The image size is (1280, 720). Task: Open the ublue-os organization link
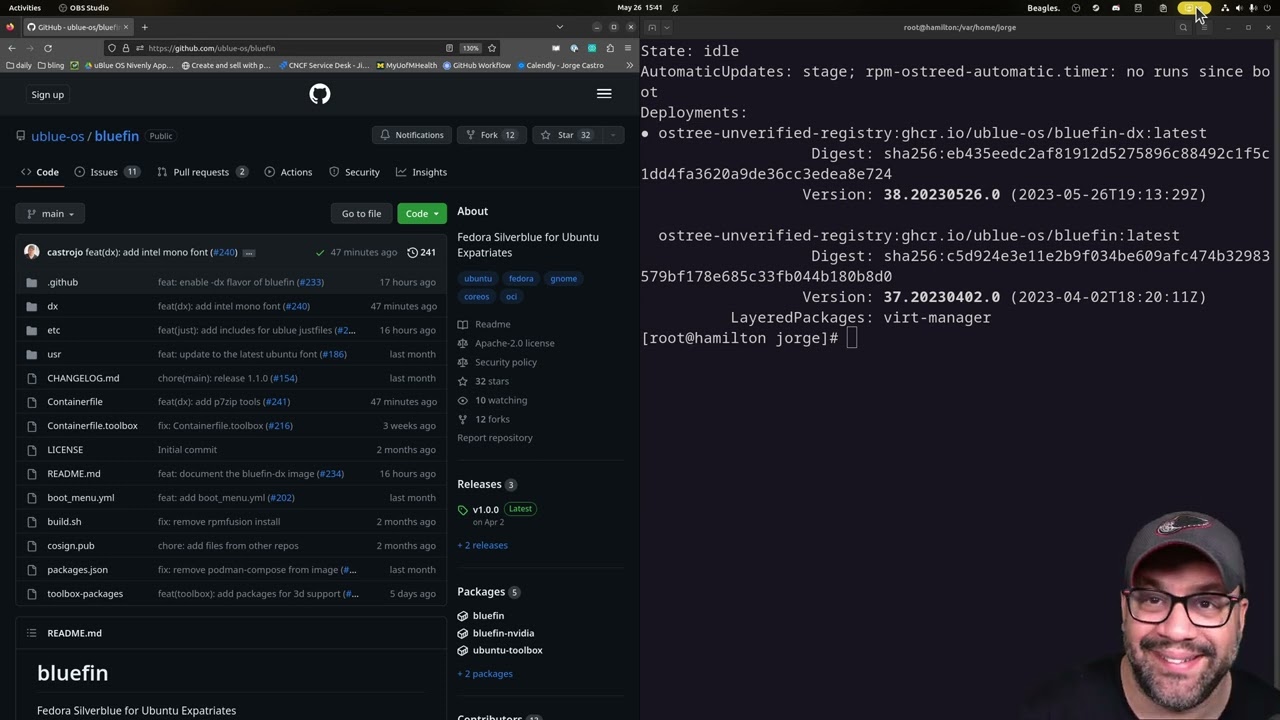(58, 136)
